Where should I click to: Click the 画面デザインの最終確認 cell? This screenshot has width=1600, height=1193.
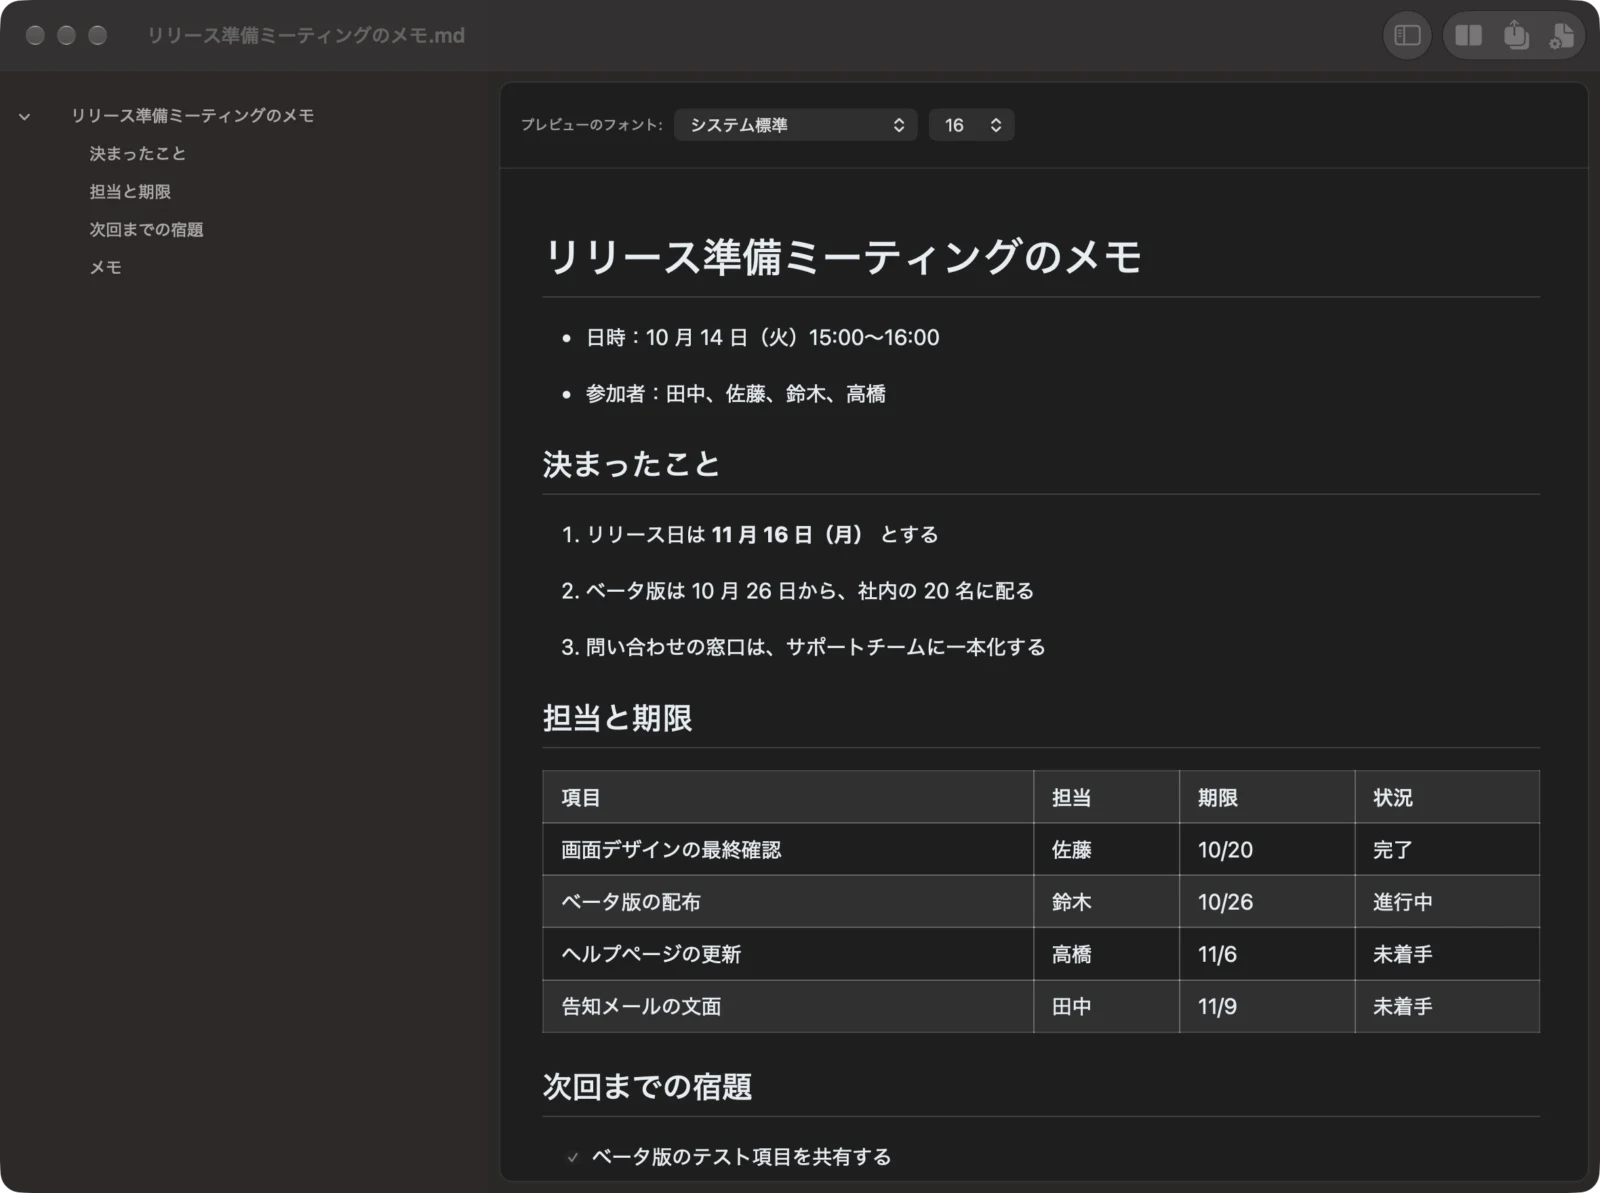788,850
